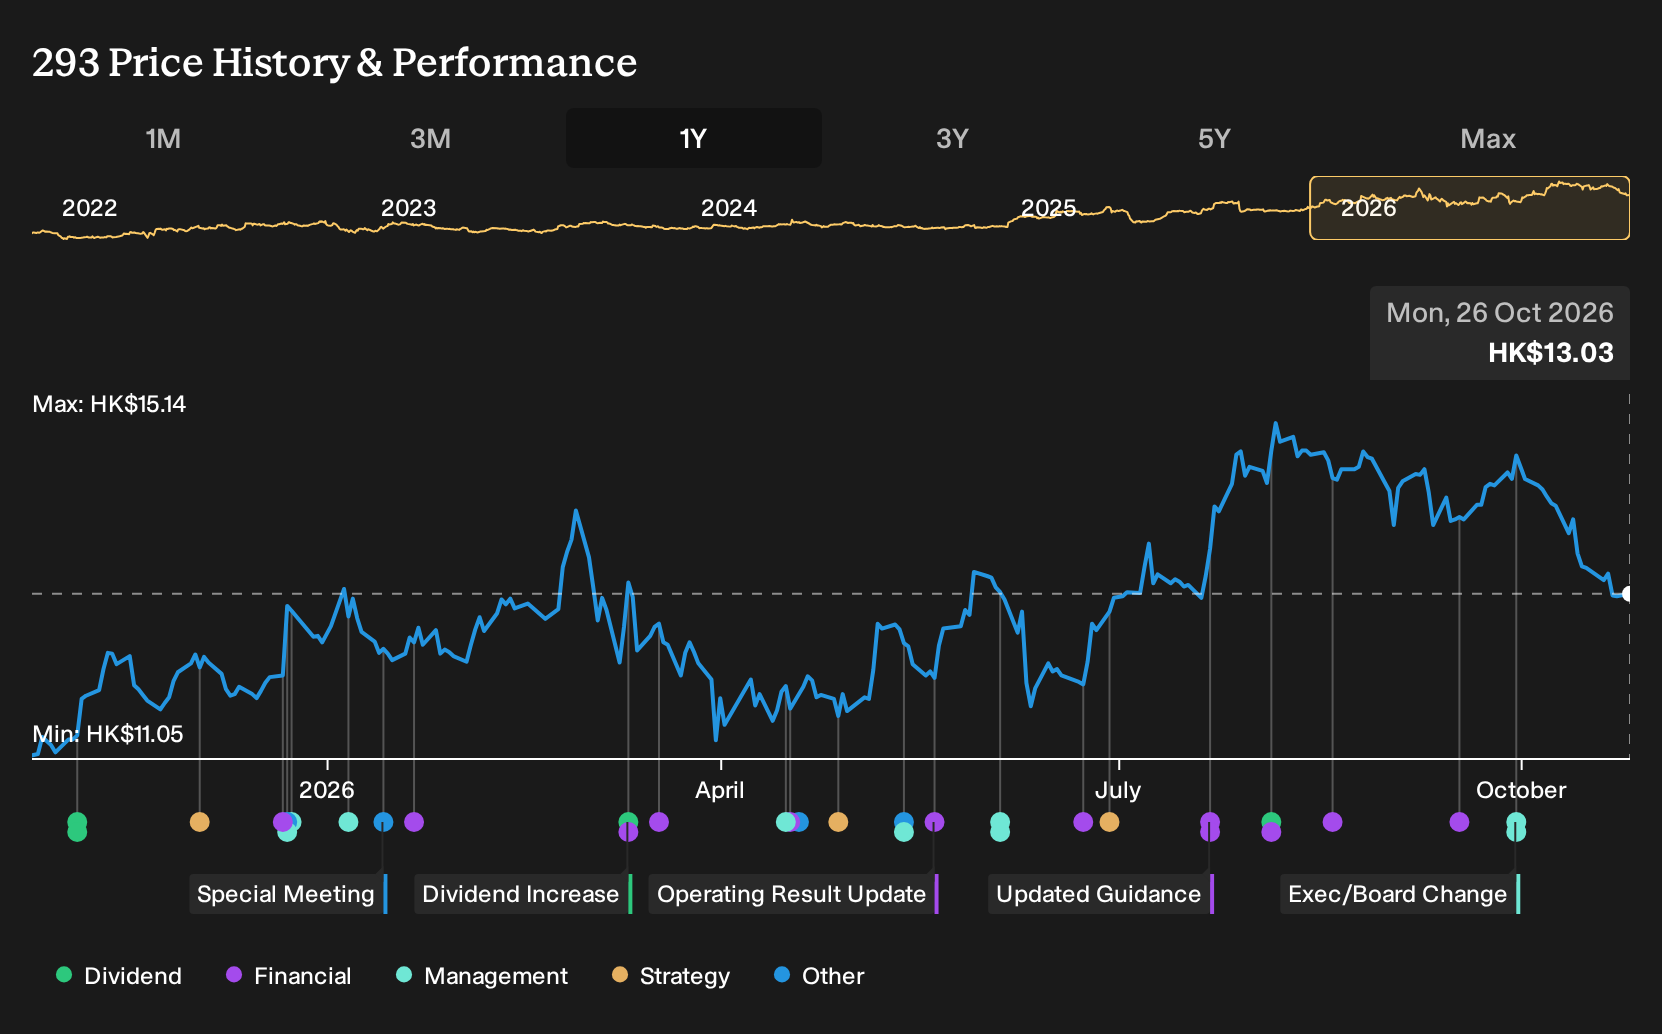Jump to 2023 on the overview sparkline
The width and height of the screenshot is (1662, 1034).
pyautogui.click(x=408, y=208)
